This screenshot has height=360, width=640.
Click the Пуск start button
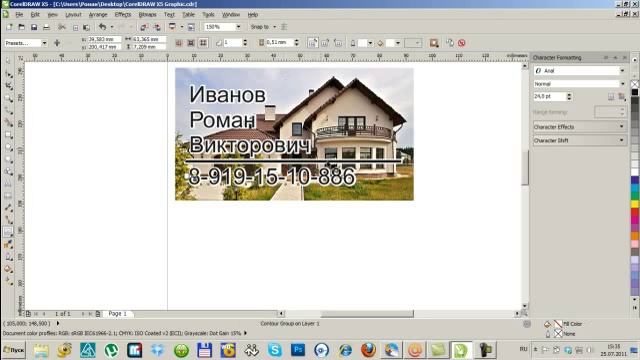pyautogui.click(x=13, y=350)
